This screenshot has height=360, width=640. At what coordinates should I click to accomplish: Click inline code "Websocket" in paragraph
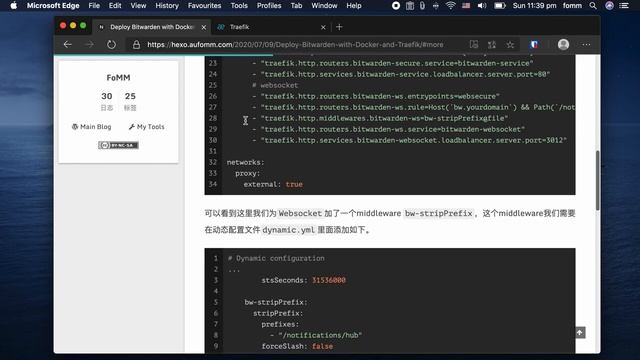[300, 213]
